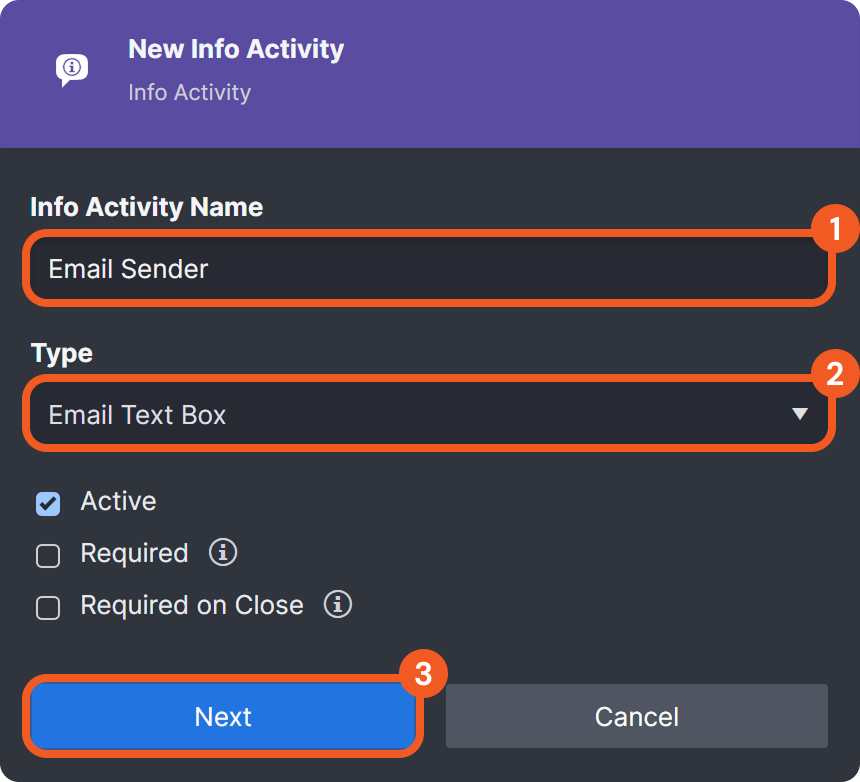Image resolution: width=860 pixels, height=782 pixels.
Task: Enable the Required checkbox
Action: [48, 555]
